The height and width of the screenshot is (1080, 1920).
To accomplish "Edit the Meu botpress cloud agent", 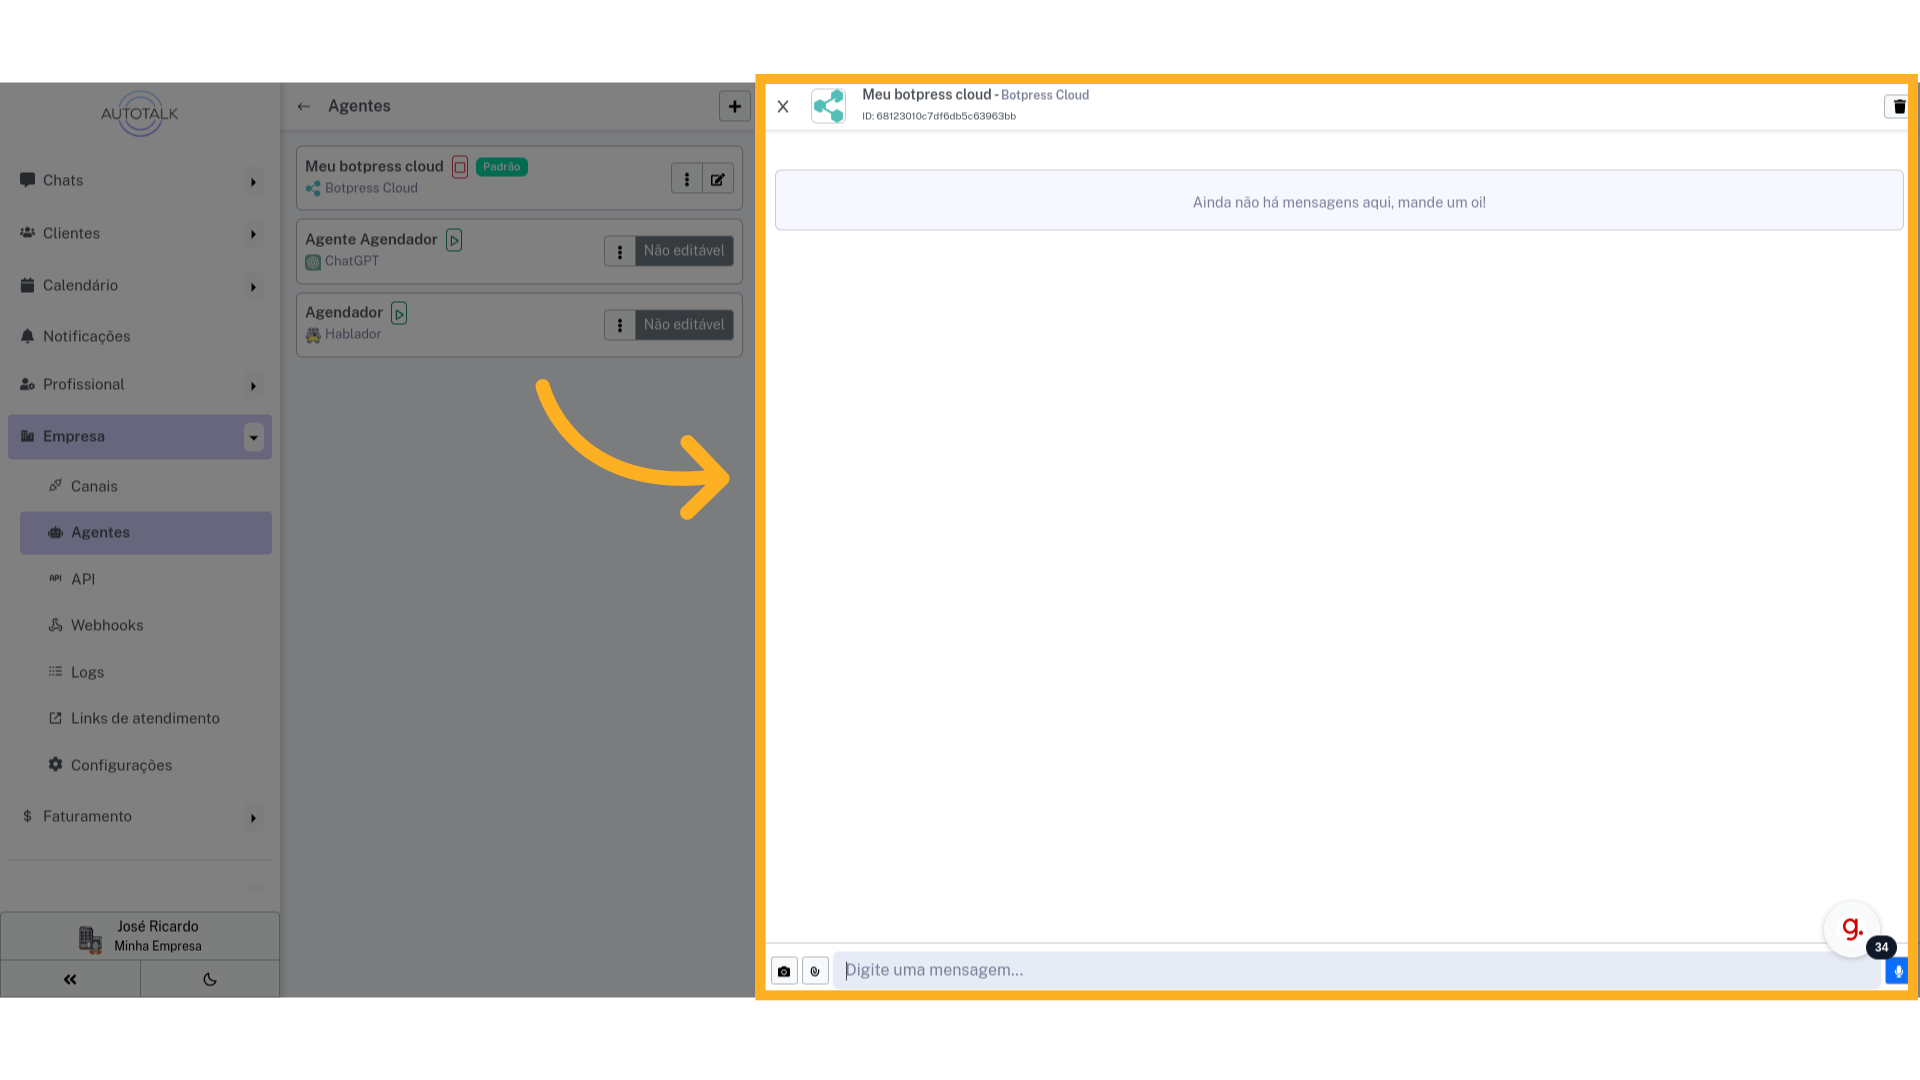I will (x=718, y=179).
